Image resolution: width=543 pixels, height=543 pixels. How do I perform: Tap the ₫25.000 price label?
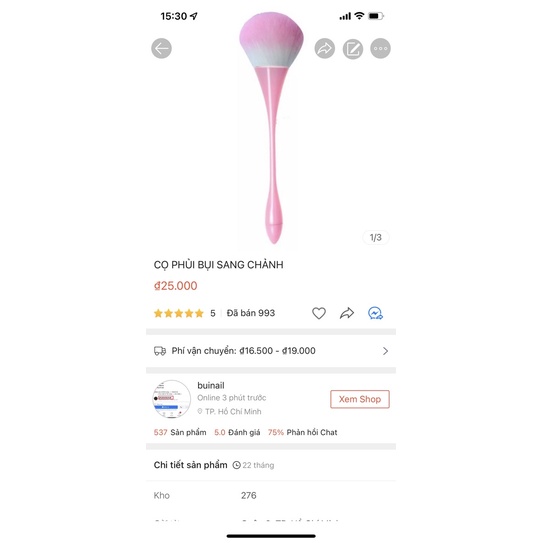tap(176, 286)
